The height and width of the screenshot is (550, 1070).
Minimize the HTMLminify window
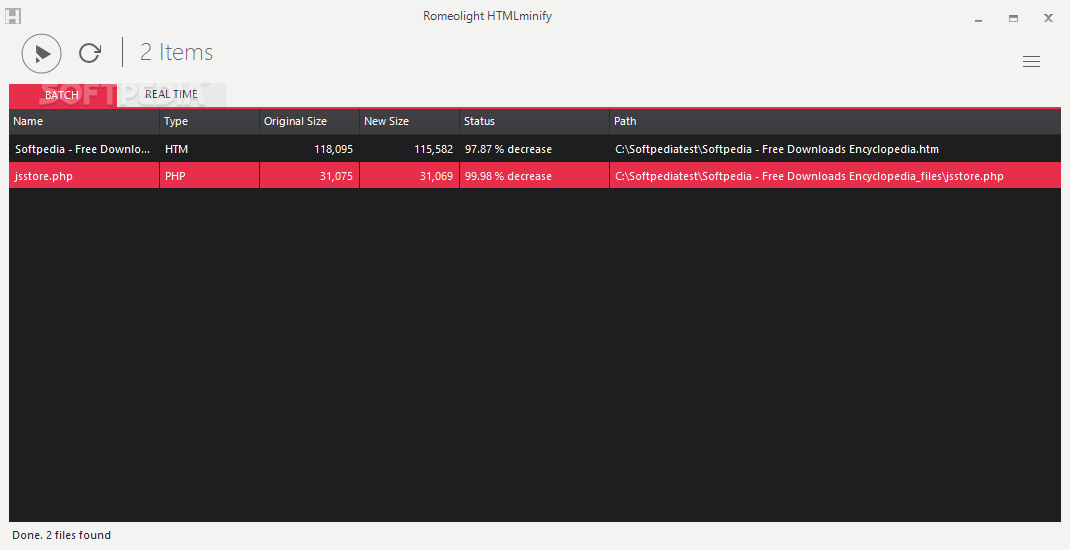pyautogui.click(x=979, y=19)
